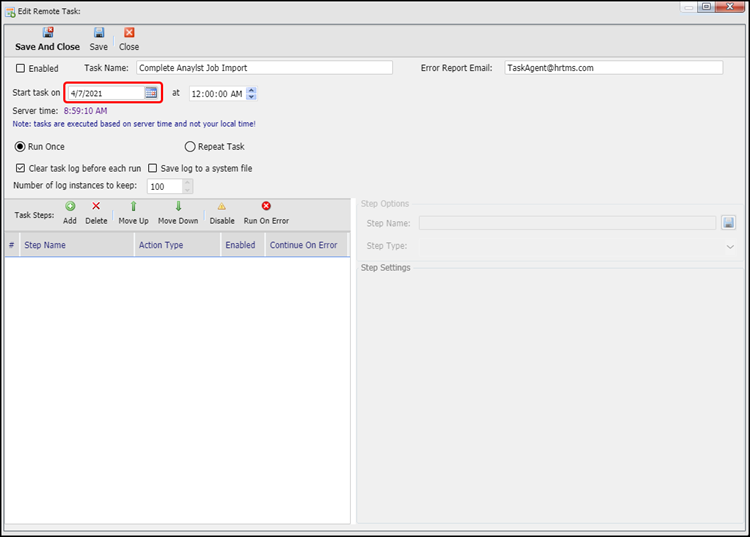Minimize the Edit Remote Task window

tap(689, 7)
